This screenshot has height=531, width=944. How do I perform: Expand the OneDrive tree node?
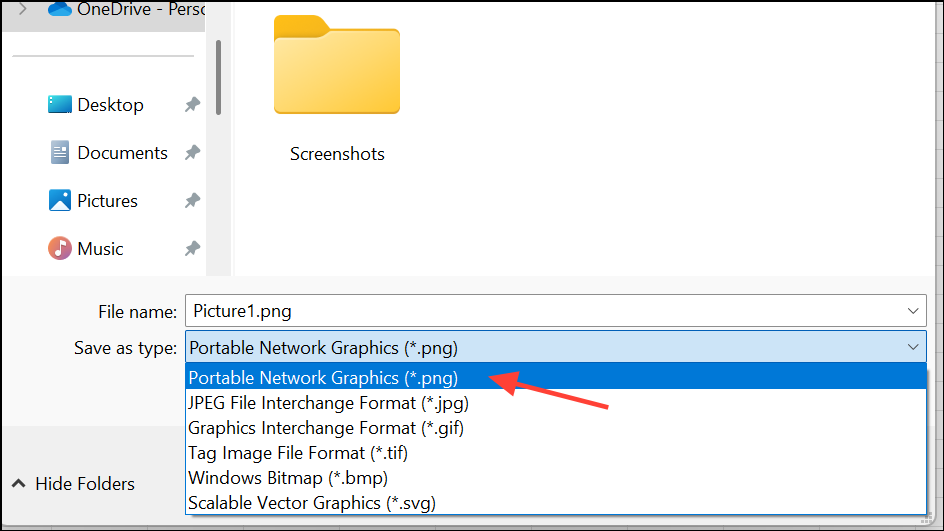22,9
